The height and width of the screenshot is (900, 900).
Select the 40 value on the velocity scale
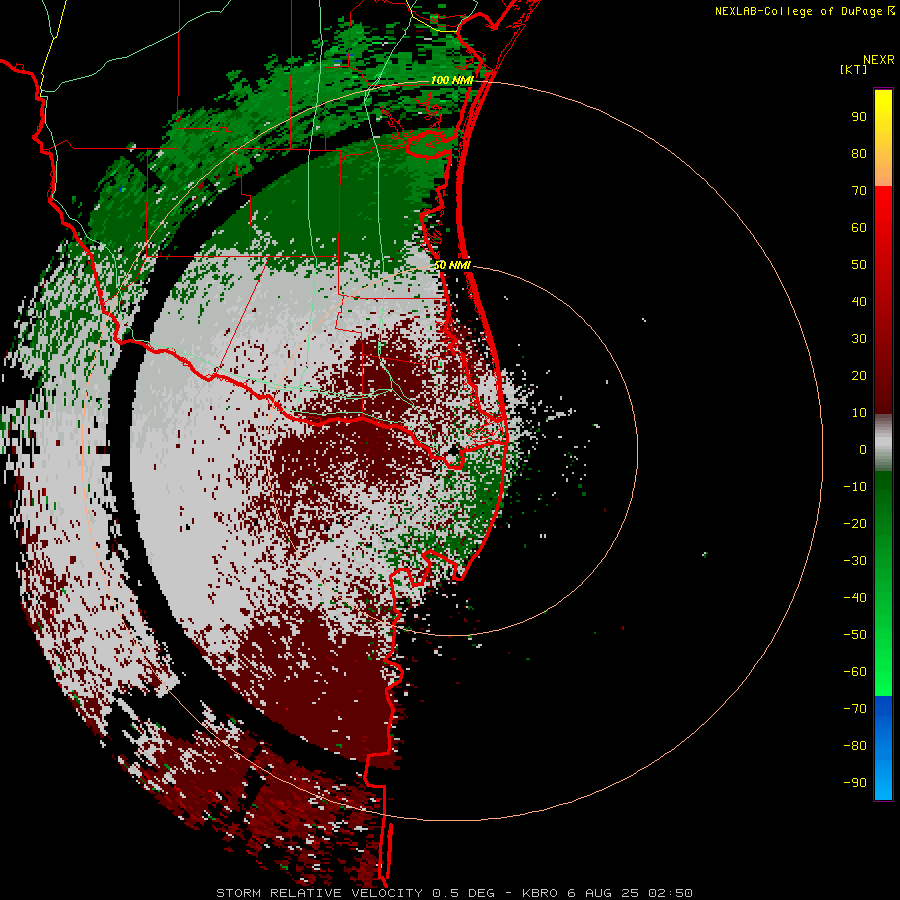859,301
